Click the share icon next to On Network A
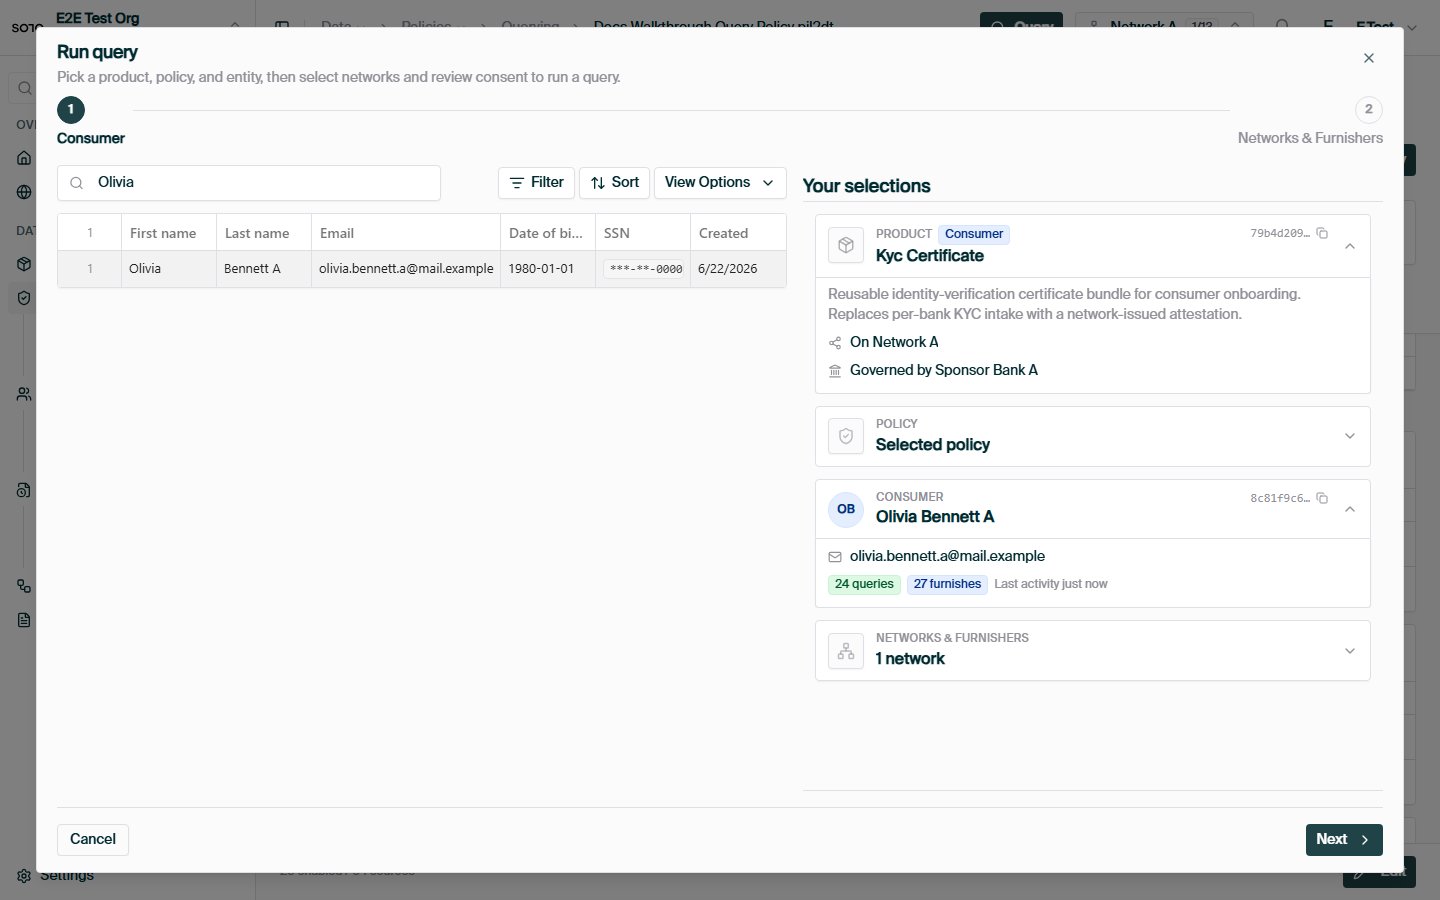 coord(835,343)
